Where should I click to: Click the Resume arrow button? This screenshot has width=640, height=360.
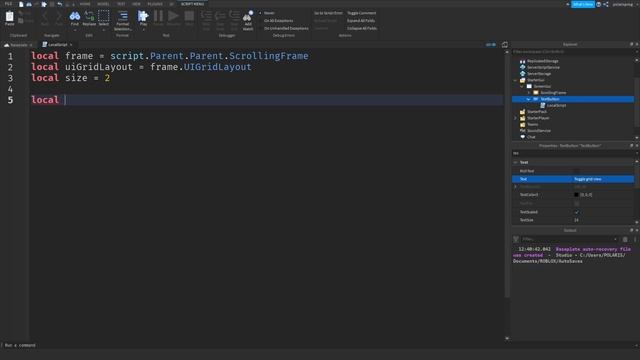[x=173, y=16]
